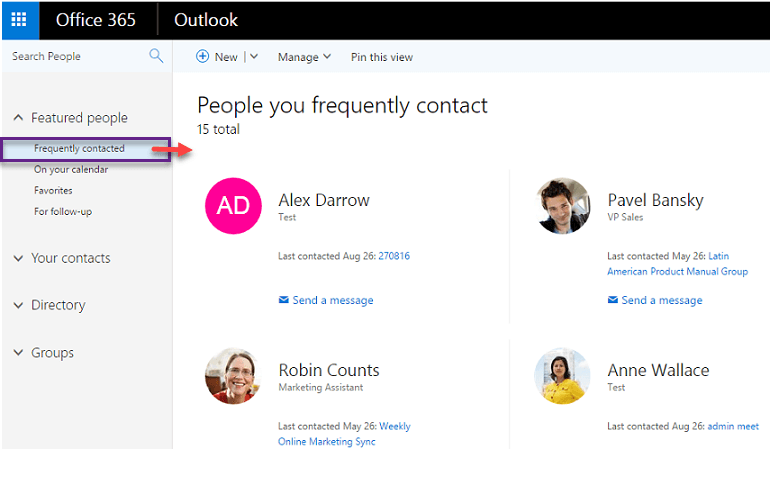The width and height of the screenshot is (772, 478).
Task: Open Alex Darrow's AD avatar
Action: click(233, 206)
